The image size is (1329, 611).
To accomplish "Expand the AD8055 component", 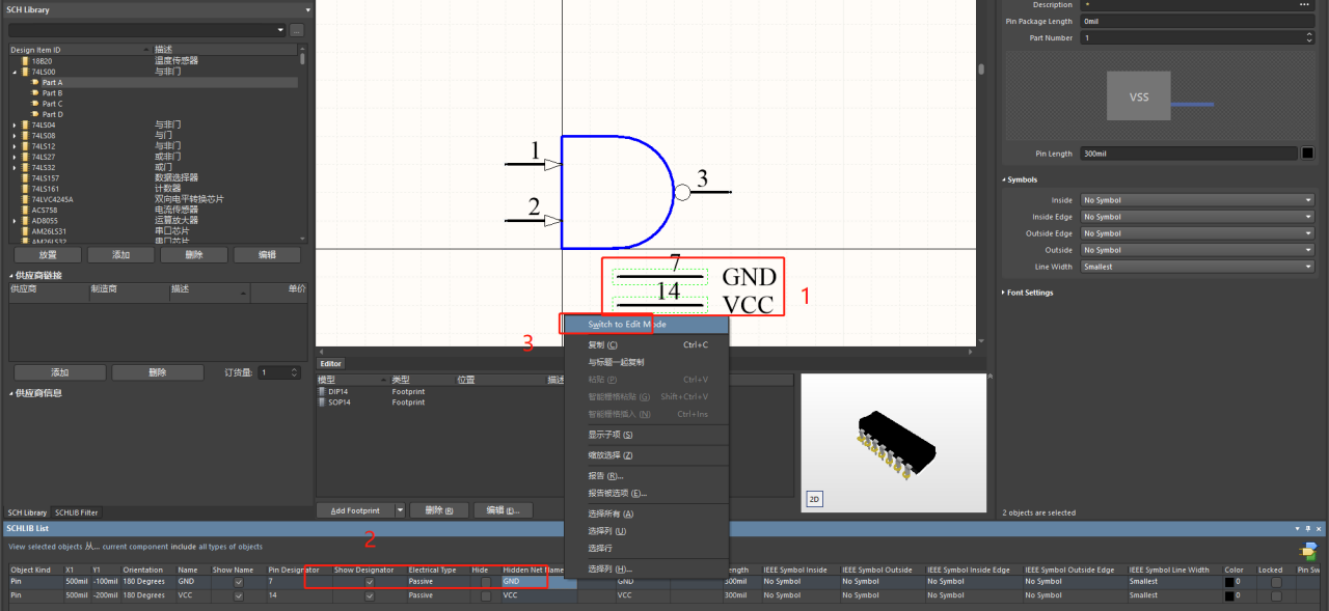I will click(x=14, y=220).
